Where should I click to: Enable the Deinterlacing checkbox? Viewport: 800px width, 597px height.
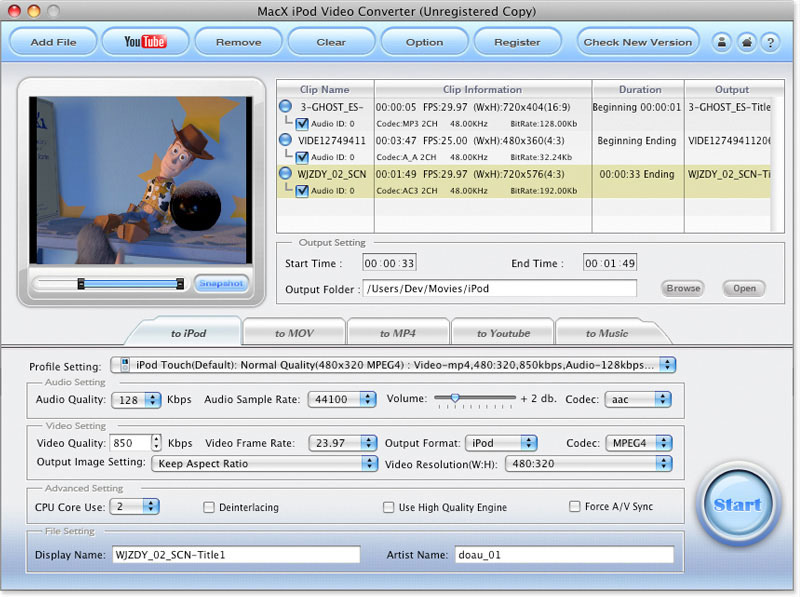(x=209, y=507)
